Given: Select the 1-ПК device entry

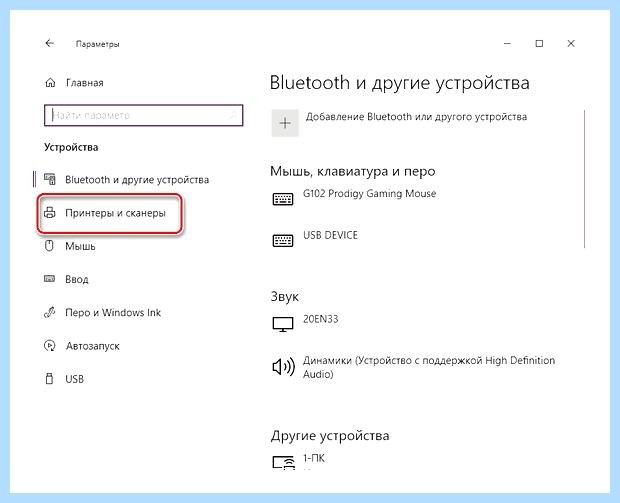Looking at the screenshot, I should [314, 458].
